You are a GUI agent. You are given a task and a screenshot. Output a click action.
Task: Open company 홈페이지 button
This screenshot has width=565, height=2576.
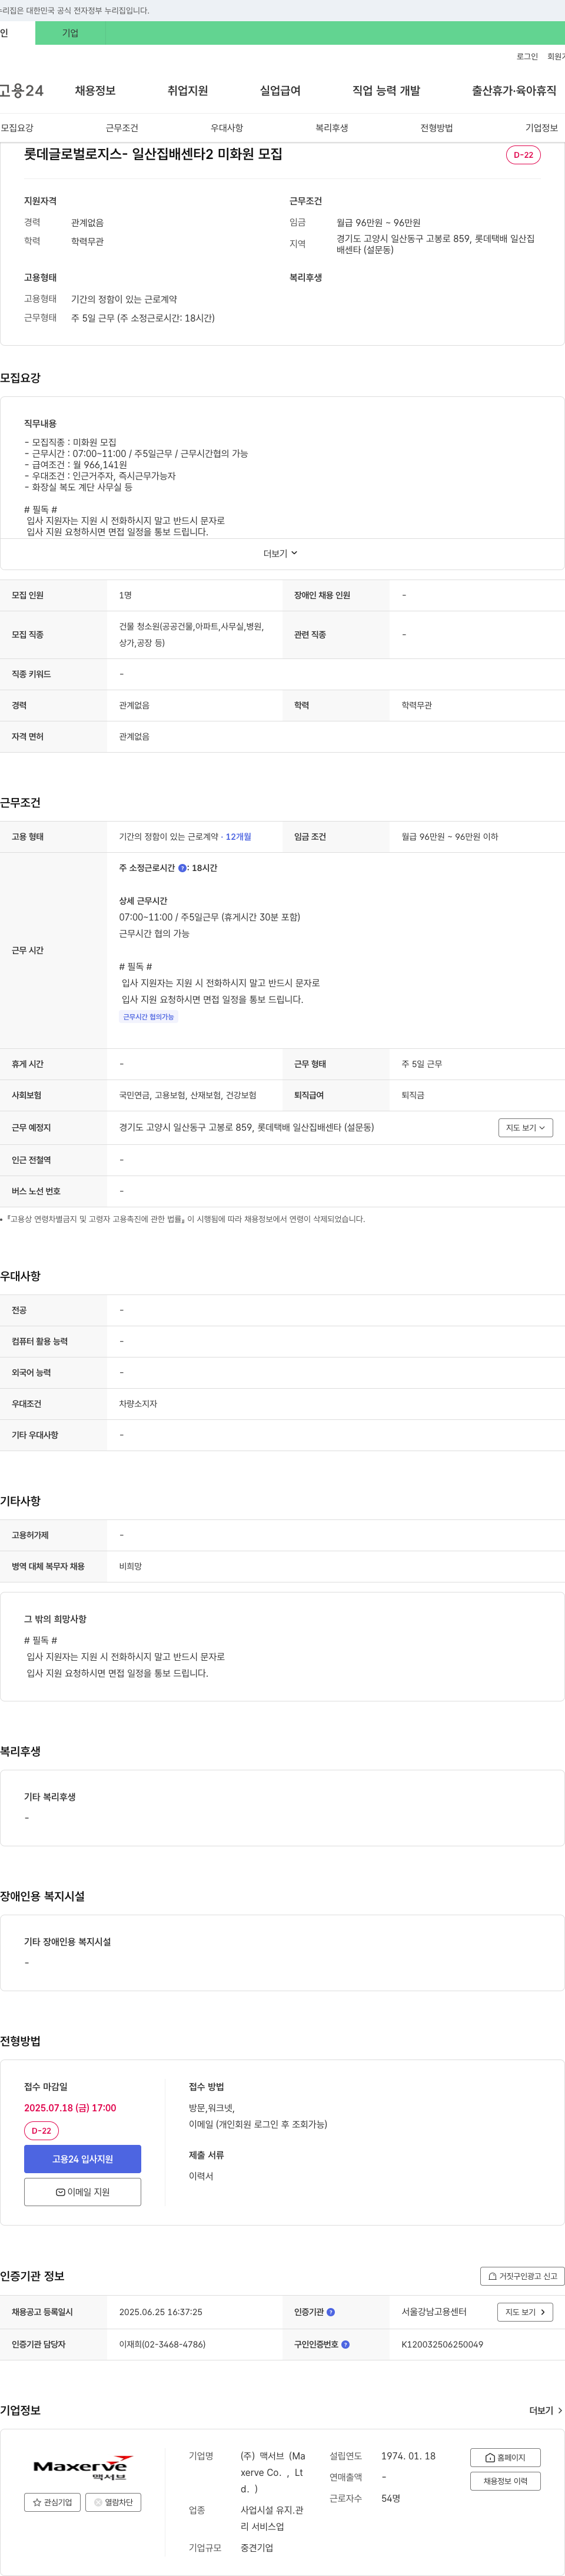505,2457
